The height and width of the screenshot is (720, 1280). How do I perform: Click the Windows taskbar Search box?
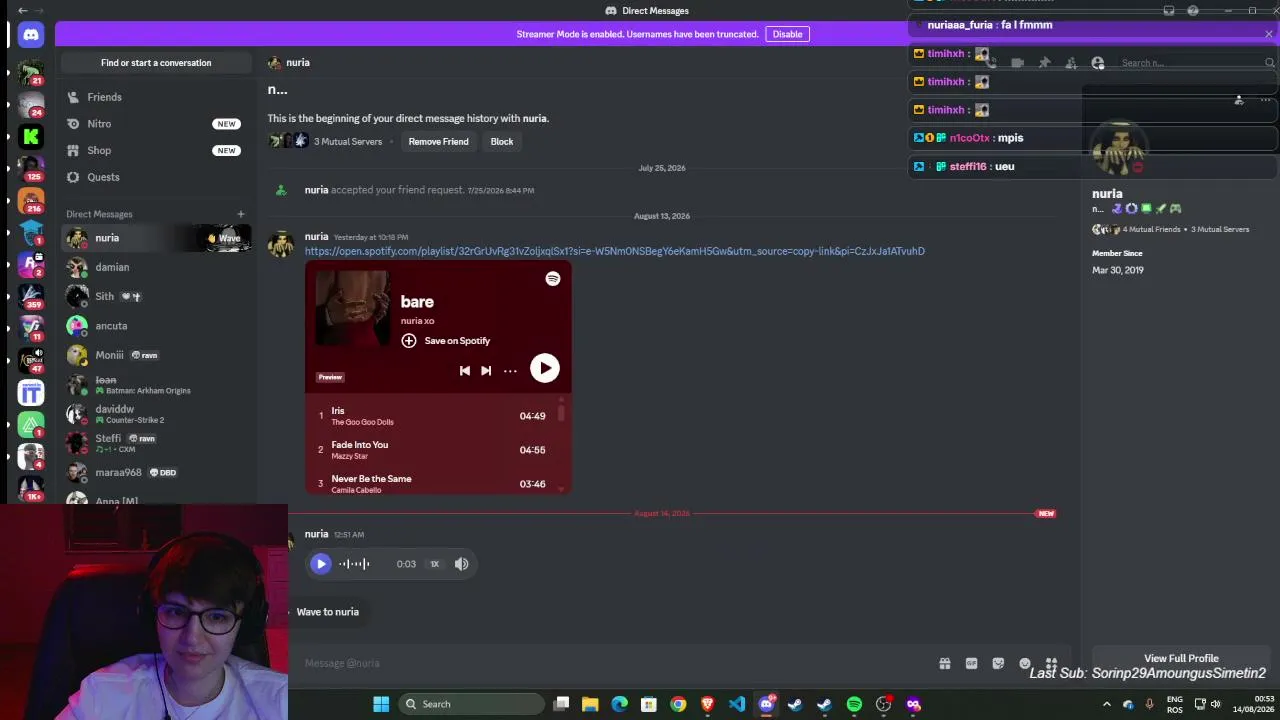(x=472, y=704)
